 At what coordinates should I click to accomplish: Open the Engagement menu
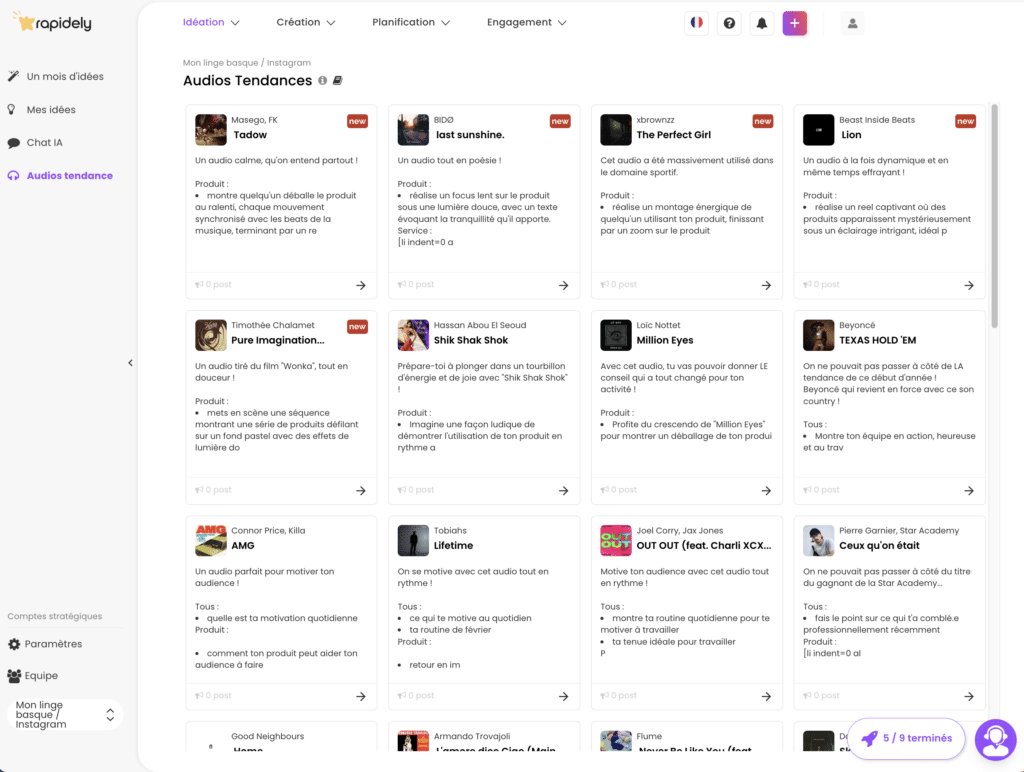pos(526,22)
